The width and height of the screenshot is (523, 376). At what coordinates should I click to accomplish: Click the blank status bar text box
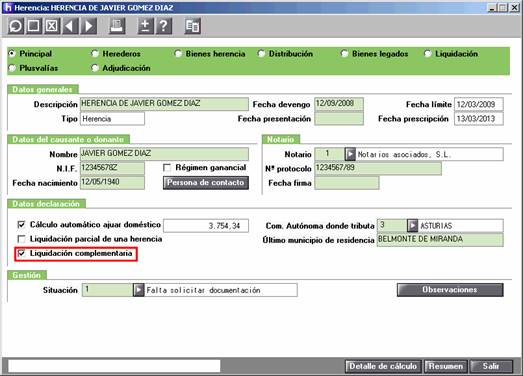(114, 366)
